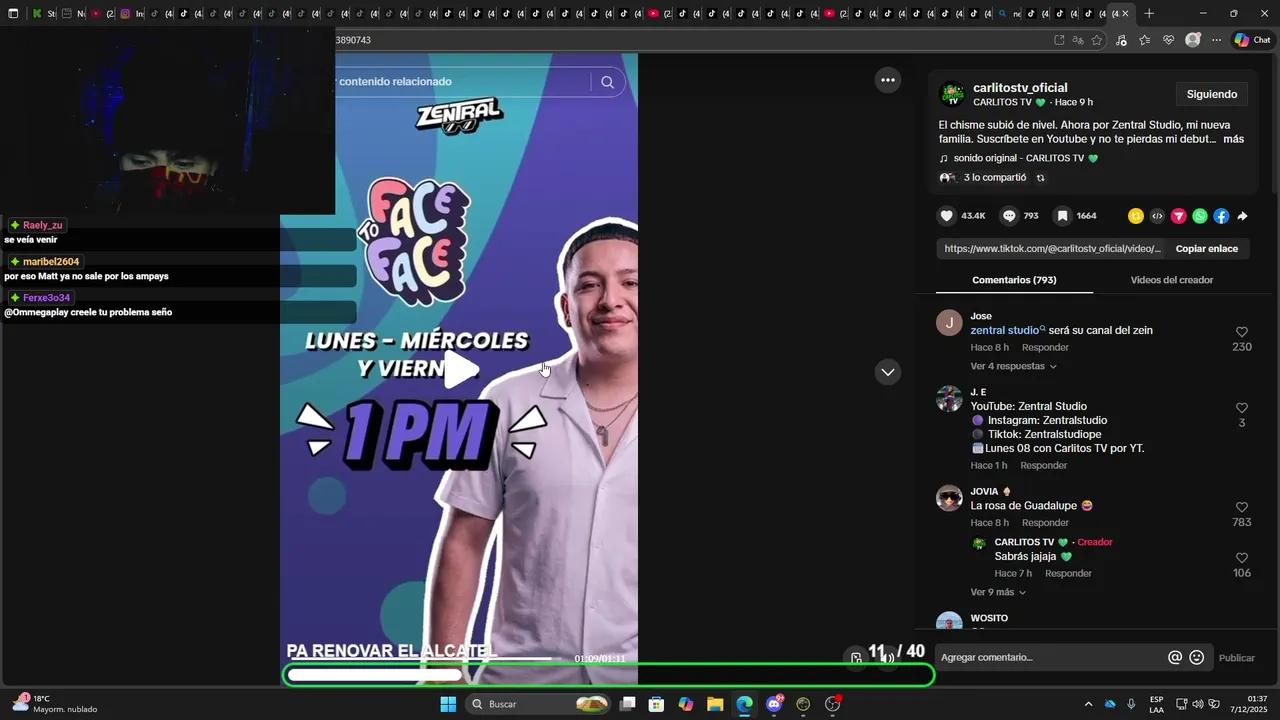Screen dimensions: 1280x720
Task: Open Edge media control music icon
Action: (1121, 40)
